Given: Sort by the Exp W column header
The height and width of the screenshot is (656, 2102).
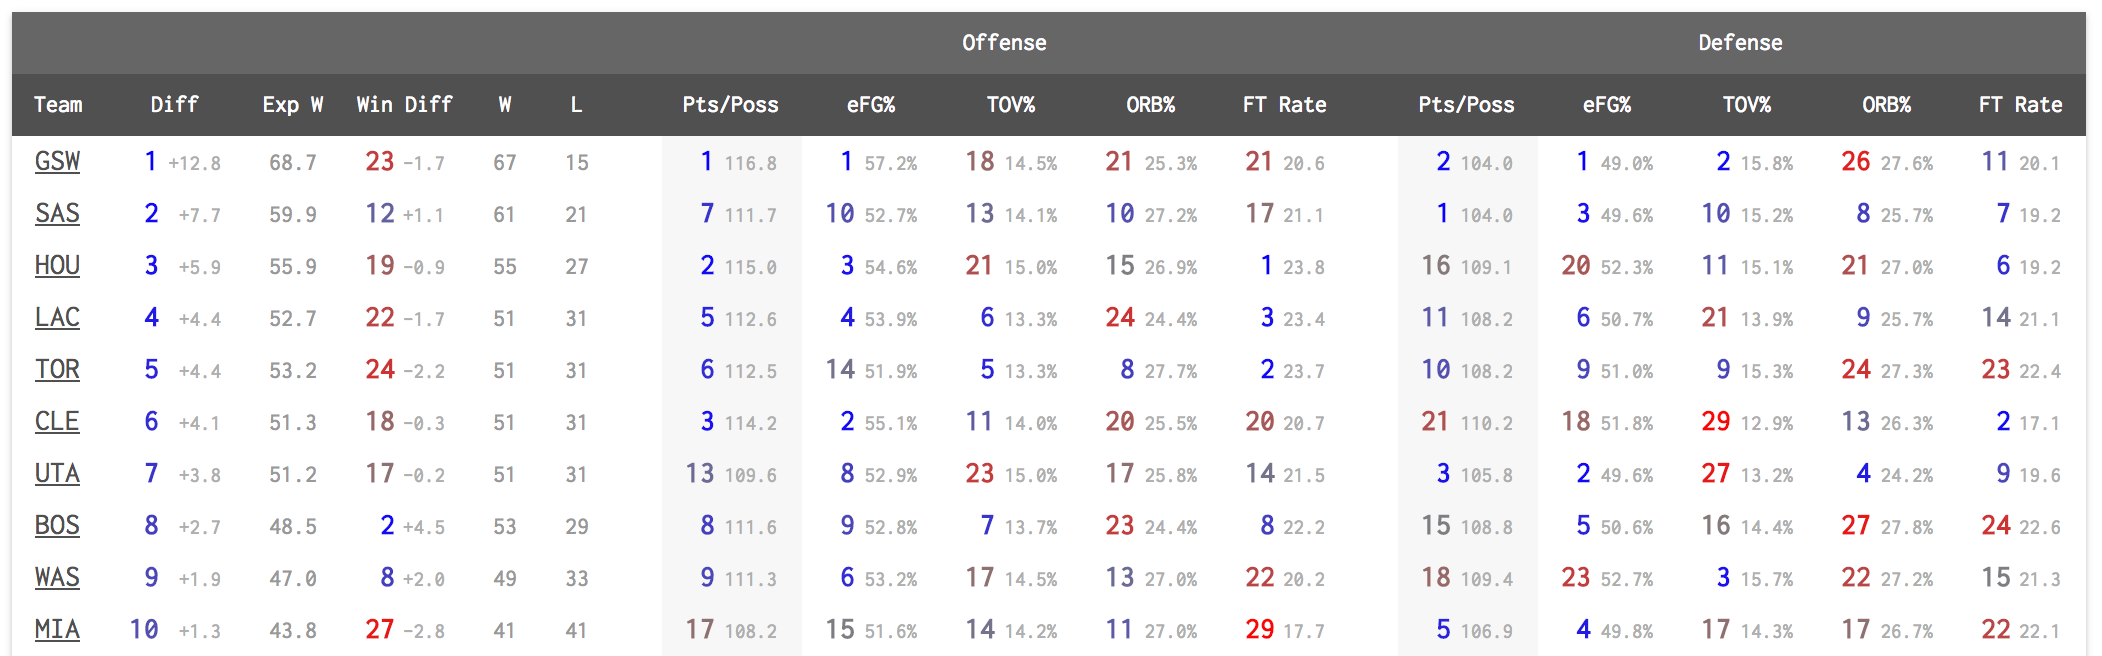Looking at the screenshot, I should click(292, 105).
